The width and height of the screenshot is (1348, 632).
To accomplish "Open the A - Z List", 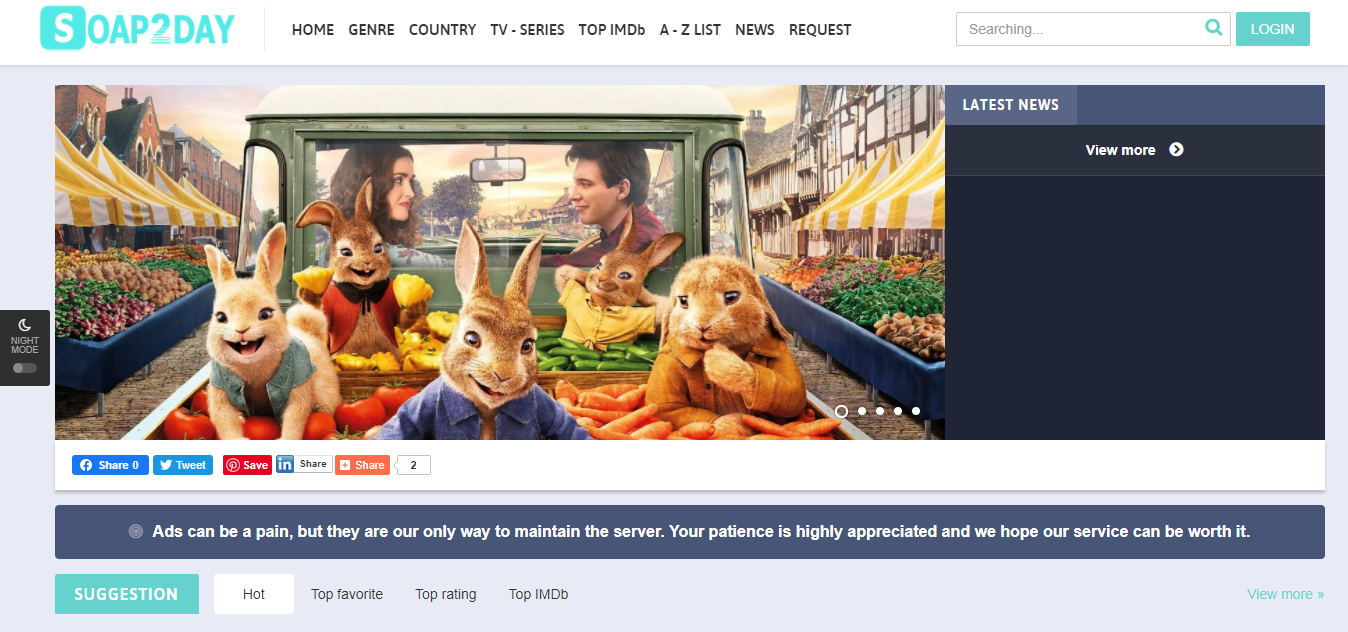I will (690, 30).
